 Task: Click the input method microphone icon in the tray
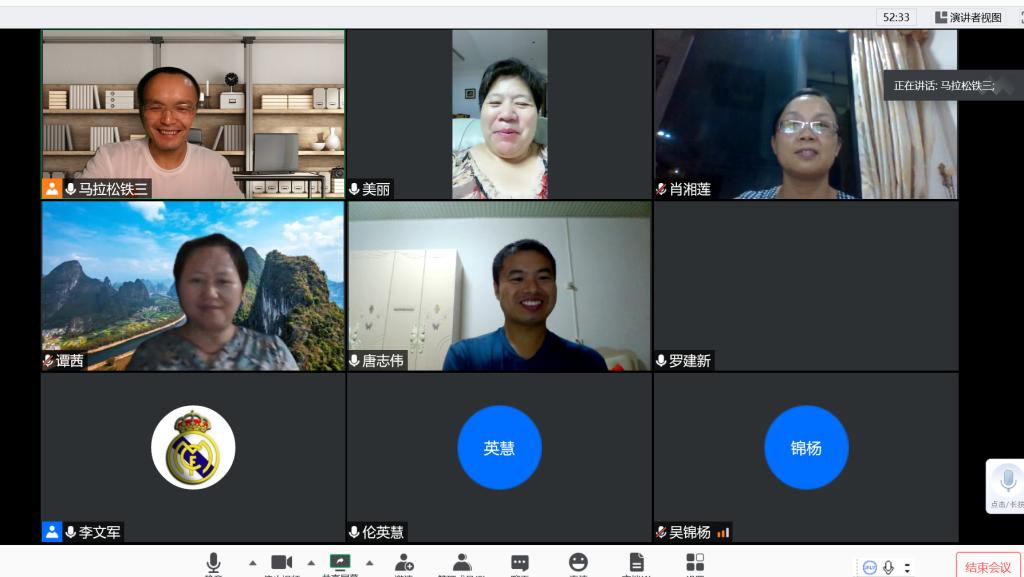(x=888, y=568)
